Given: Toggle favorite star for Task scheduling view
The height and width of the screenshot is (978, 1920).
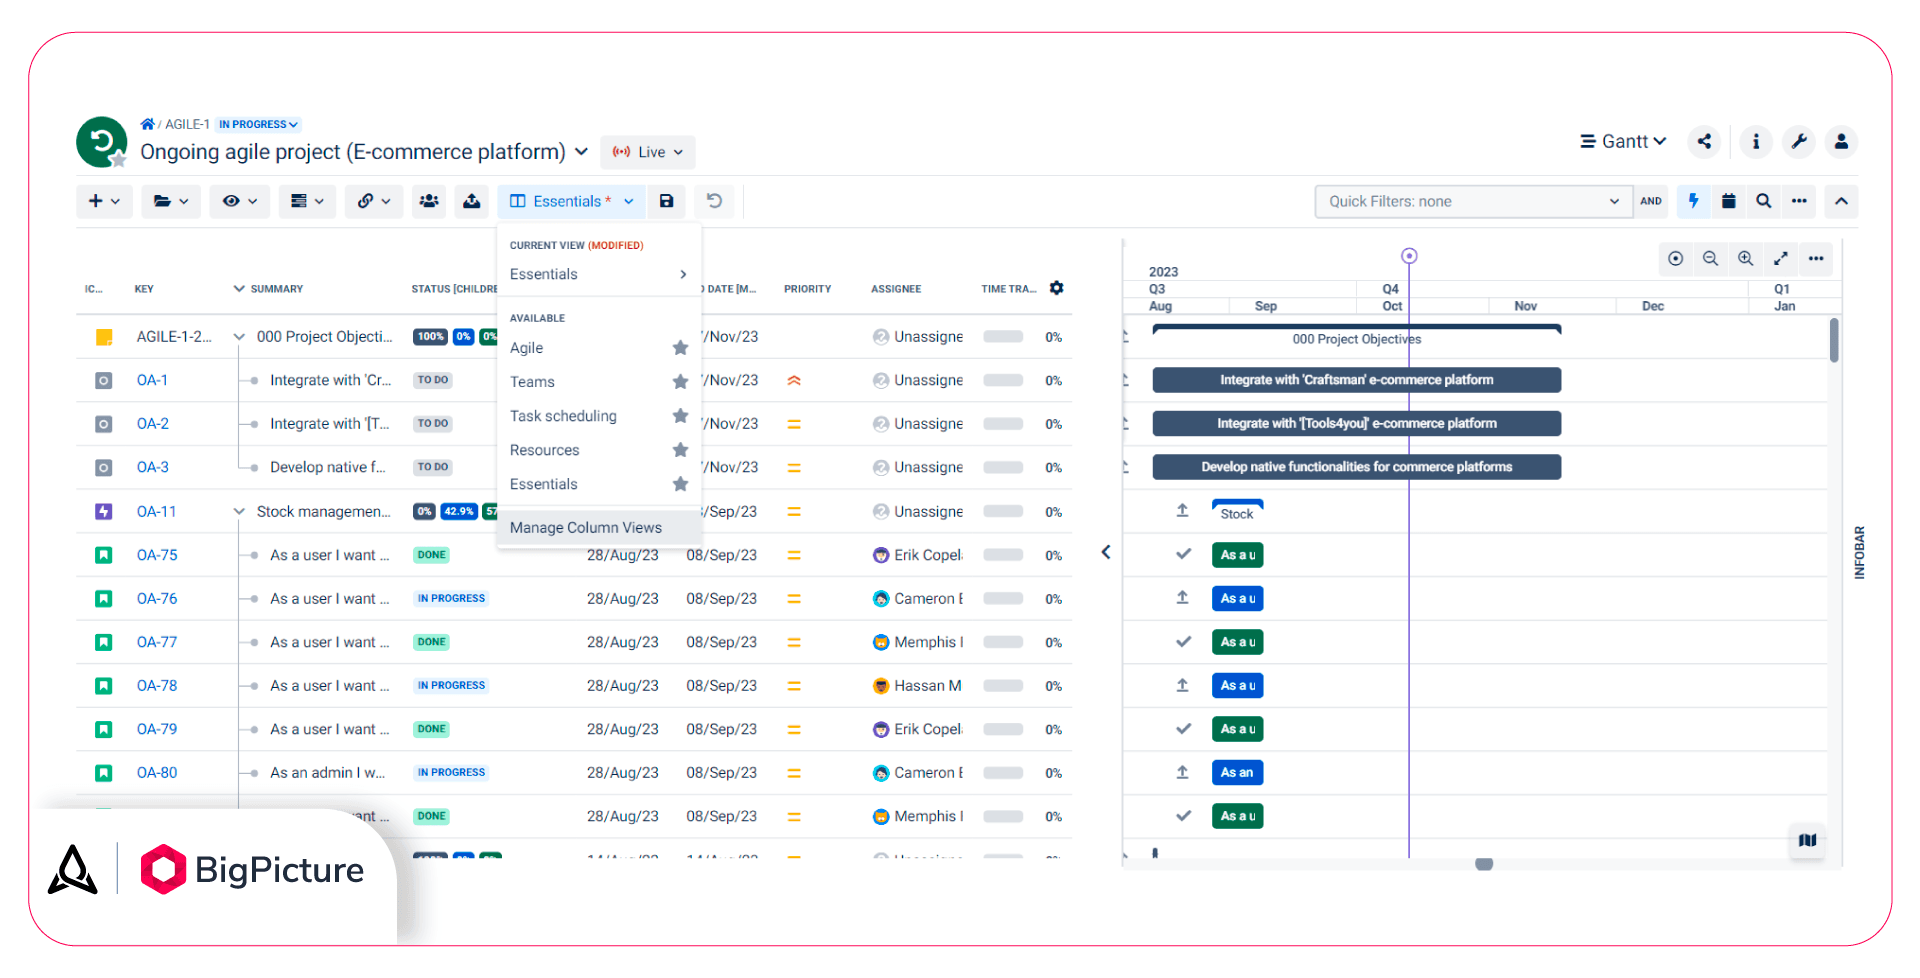Looking at the screenshot, I should tap(680, 416).
